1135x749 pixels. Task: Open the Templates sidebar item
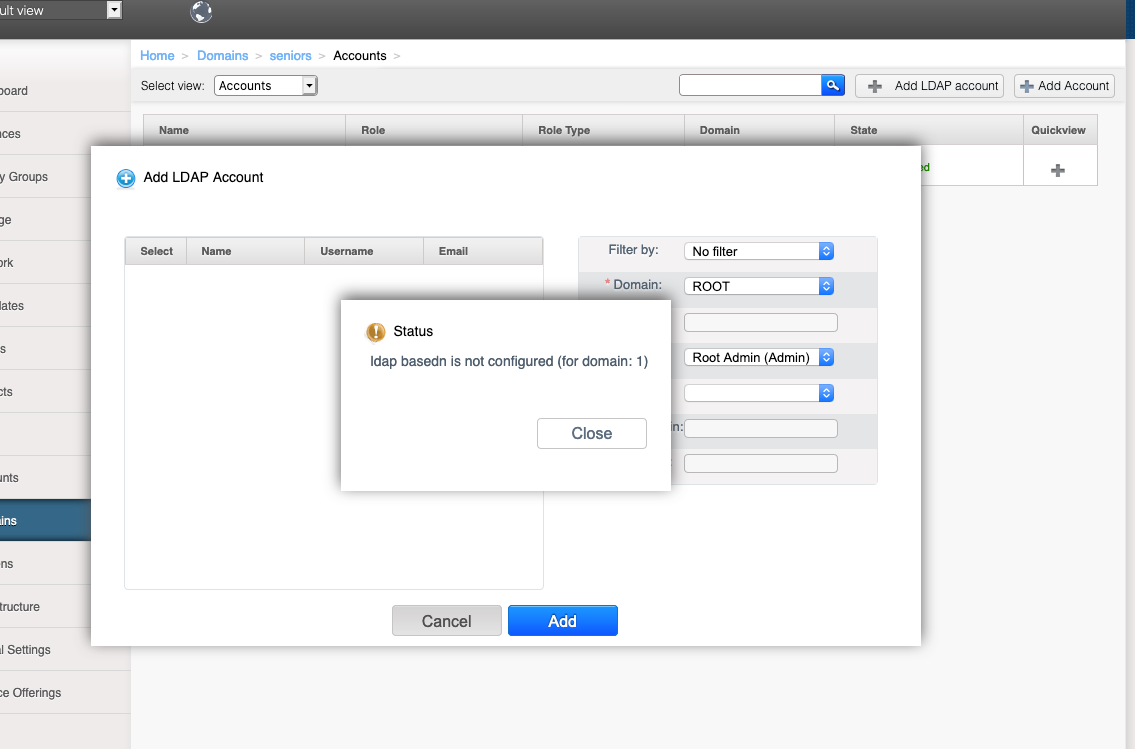pos(45,305)
